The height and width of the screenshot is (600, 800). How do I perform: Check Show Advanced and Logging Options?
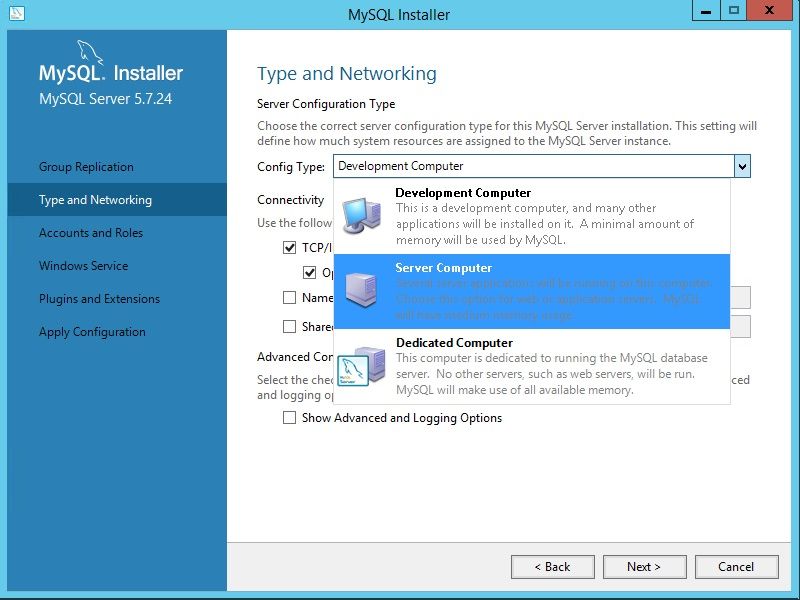289,418
